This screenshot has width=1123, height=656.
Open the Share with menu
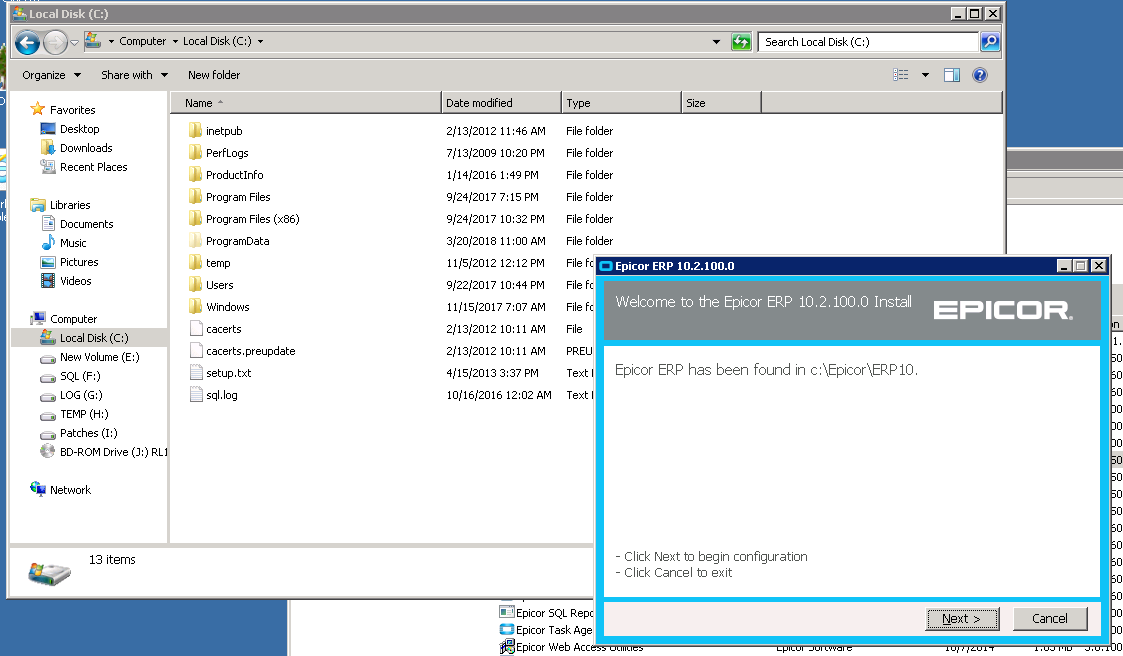pos(134,75)
